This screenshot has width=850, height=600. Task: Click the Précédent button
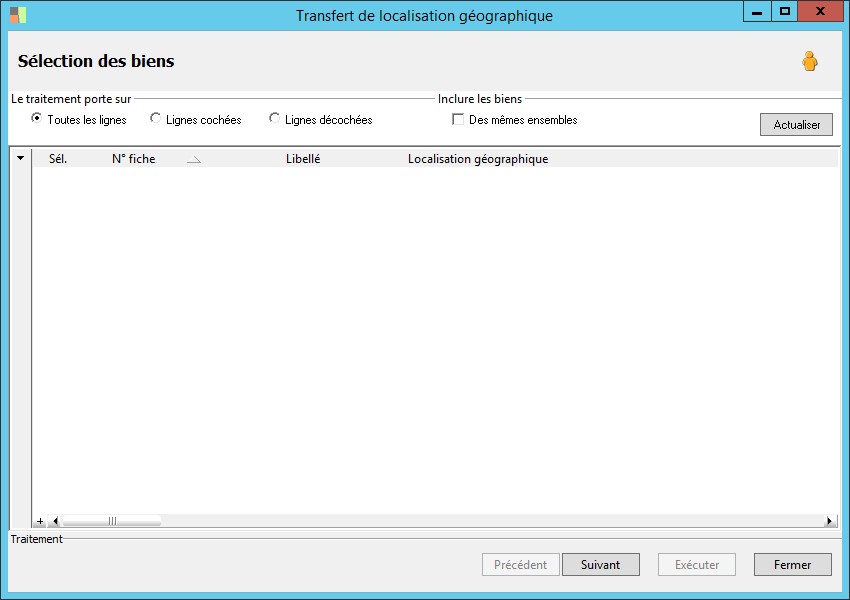point(520,565)
